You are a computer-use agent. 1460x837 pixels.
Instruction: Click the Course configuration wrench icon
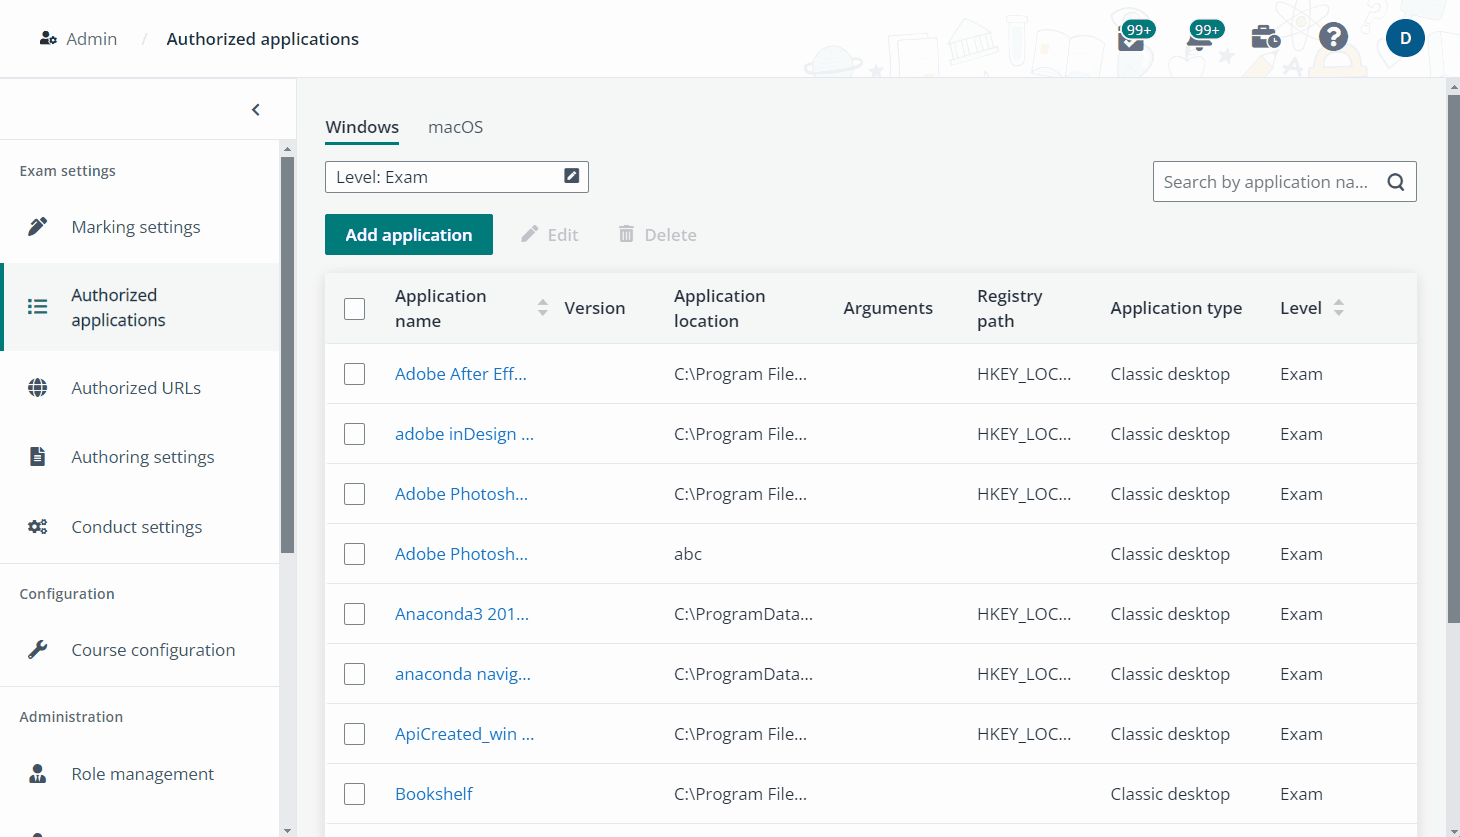tap(38, 650)
